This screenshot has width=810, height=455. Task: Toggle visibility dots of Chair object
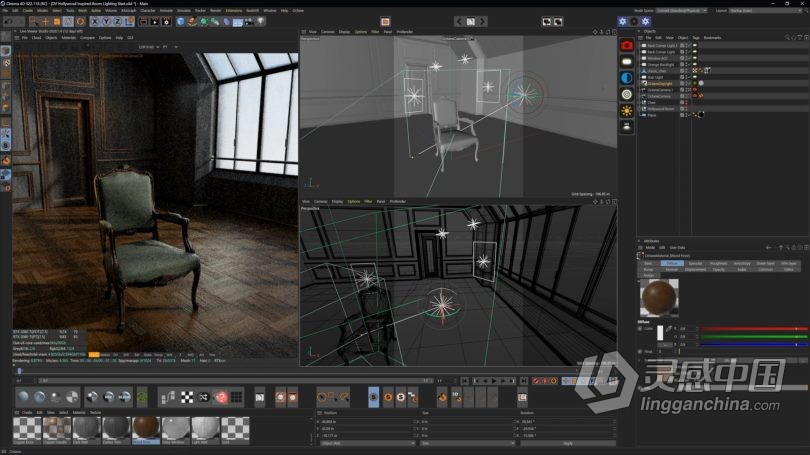pyautogui.click(x=686, y=102)
